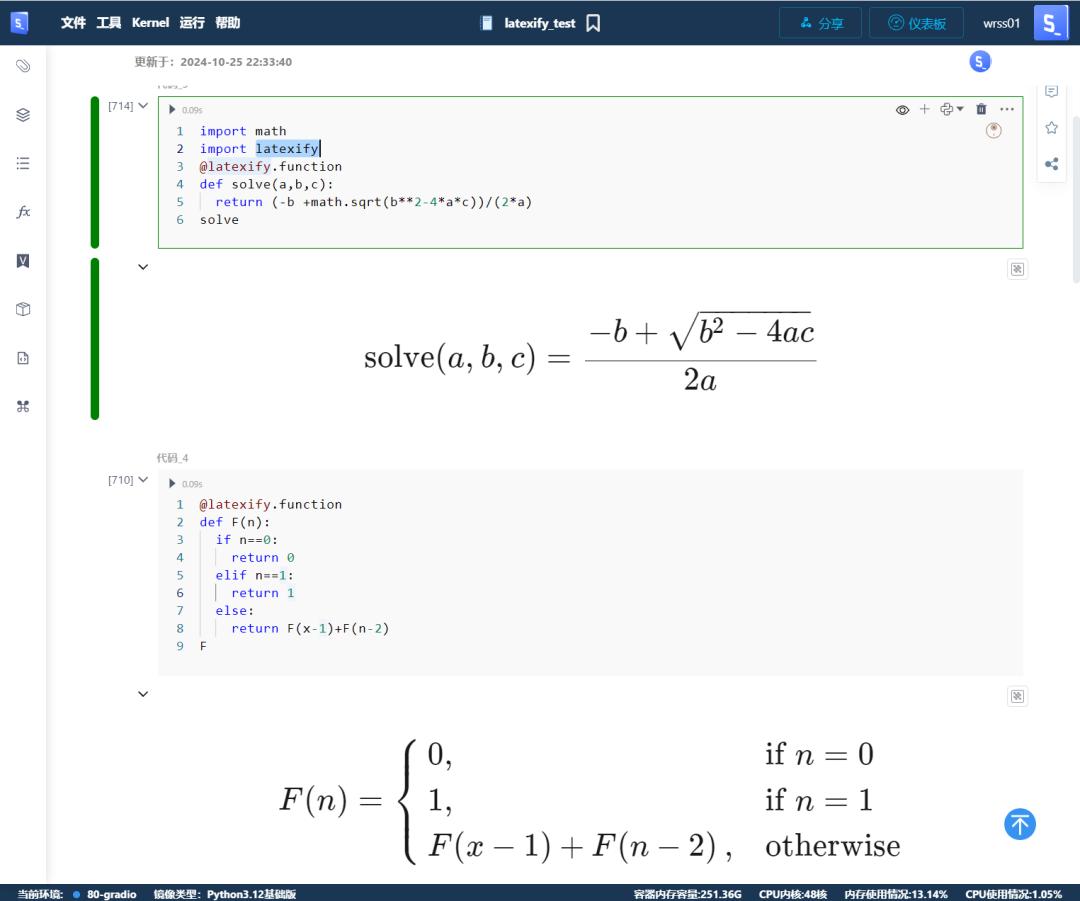Image resolution: width=1080 pixels, height=901 pixels.
Task: Collapse the solve formula output chevron
Action: click(x=142, y=267)
